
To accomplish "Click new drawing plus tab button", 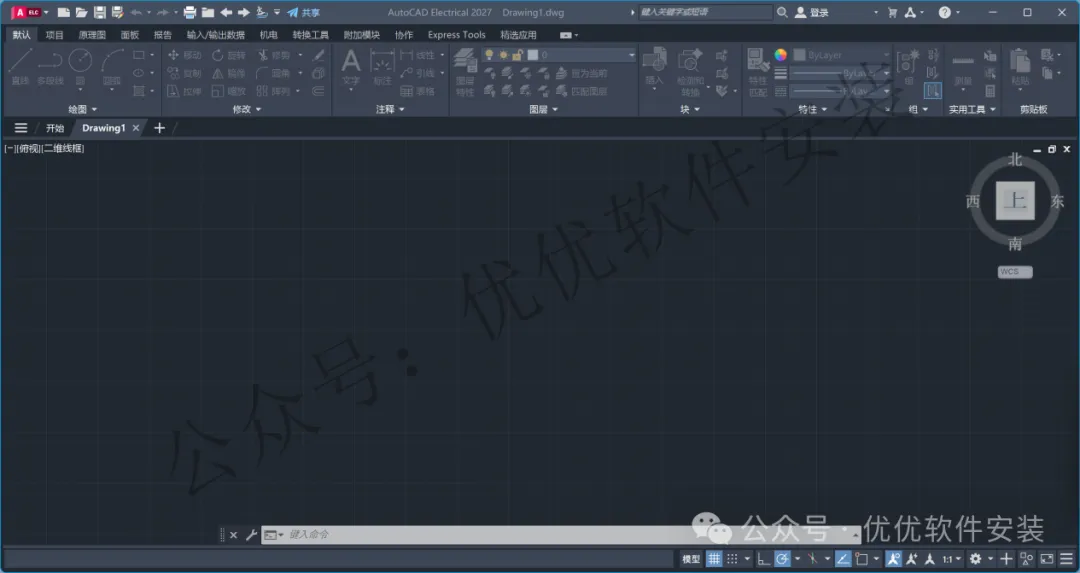I will tap(159, 128).
